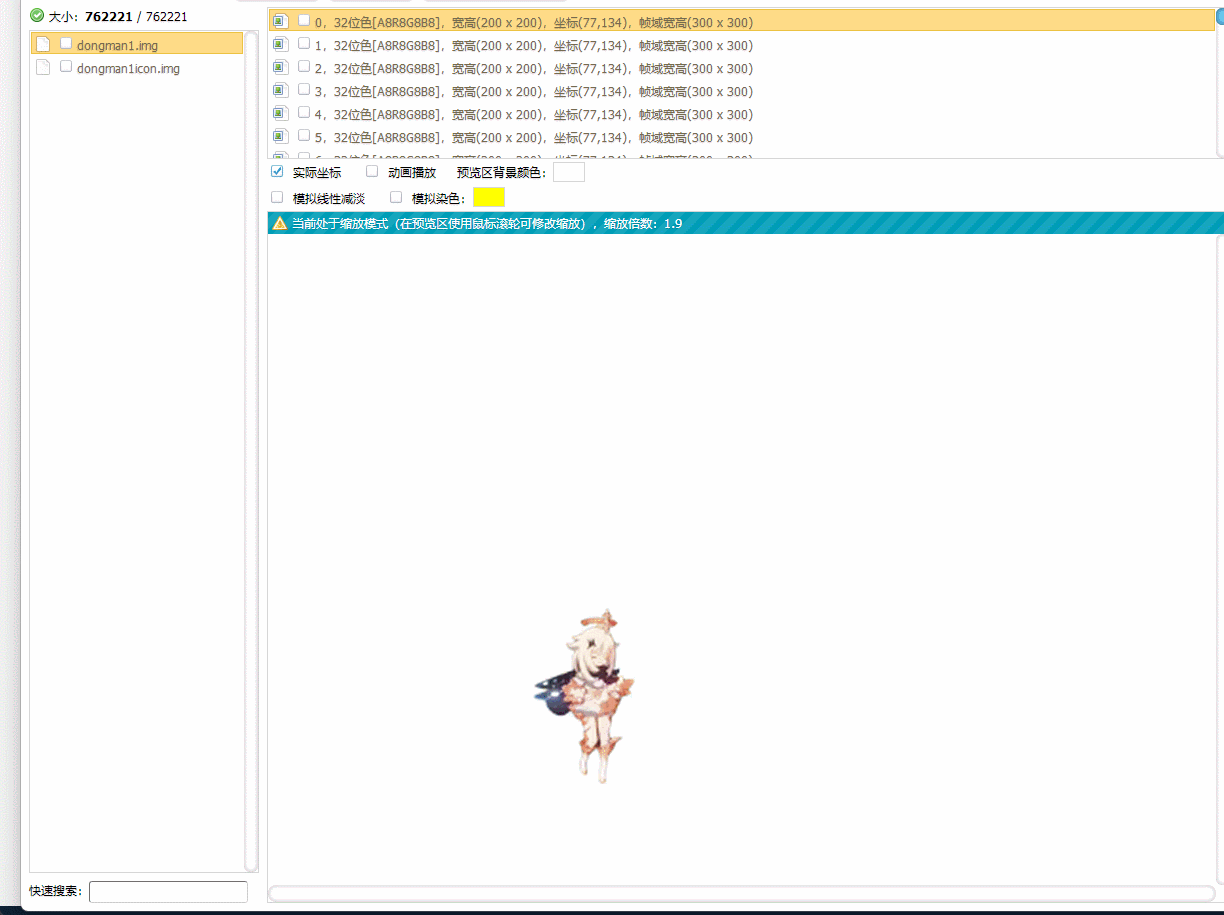The image size is (1224, 915).
Task: Click the image icon for frame 2
Action: [x=280, y=67]
